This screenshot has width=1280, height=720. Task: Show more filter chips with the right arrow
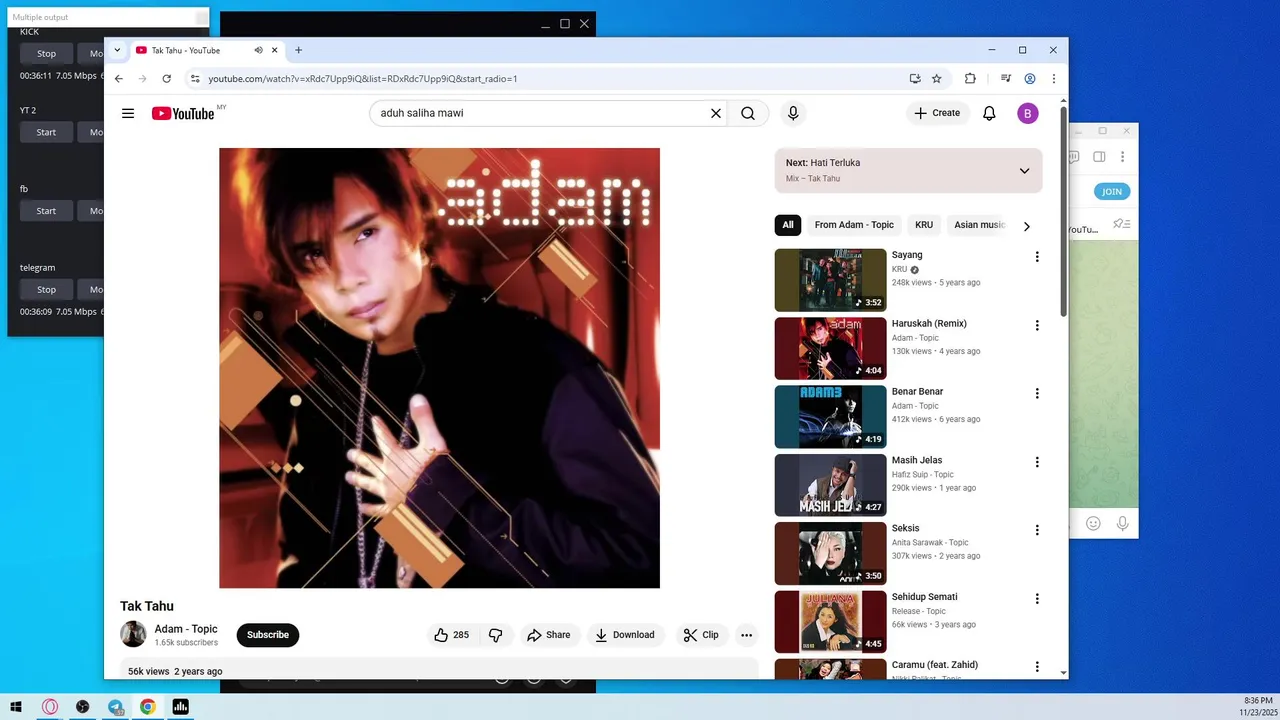pyautogui.click(x=1026, y=226)
